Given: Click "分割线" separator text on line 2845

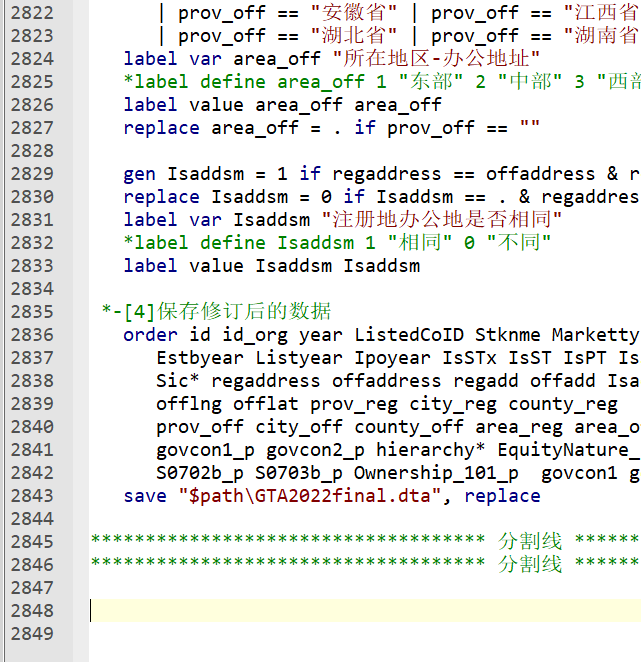Looking at the screenshot, I should pyautogui.click(x=530, y=541).
